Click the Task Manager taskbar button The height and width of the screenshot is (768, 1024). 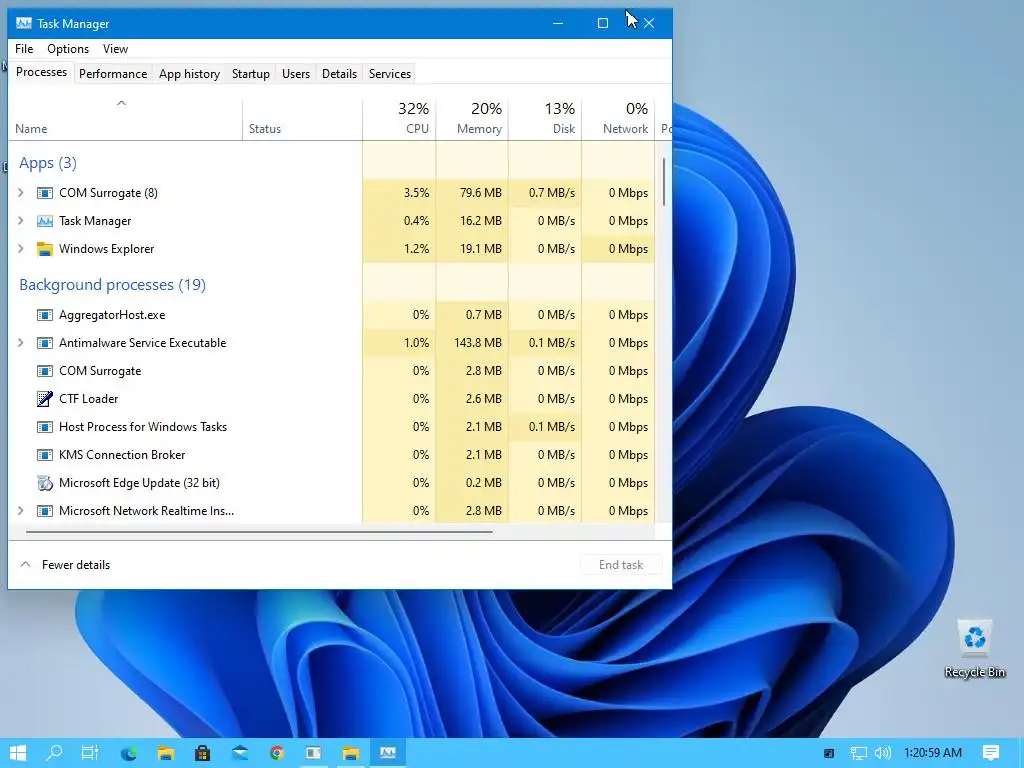coord(388,753)
